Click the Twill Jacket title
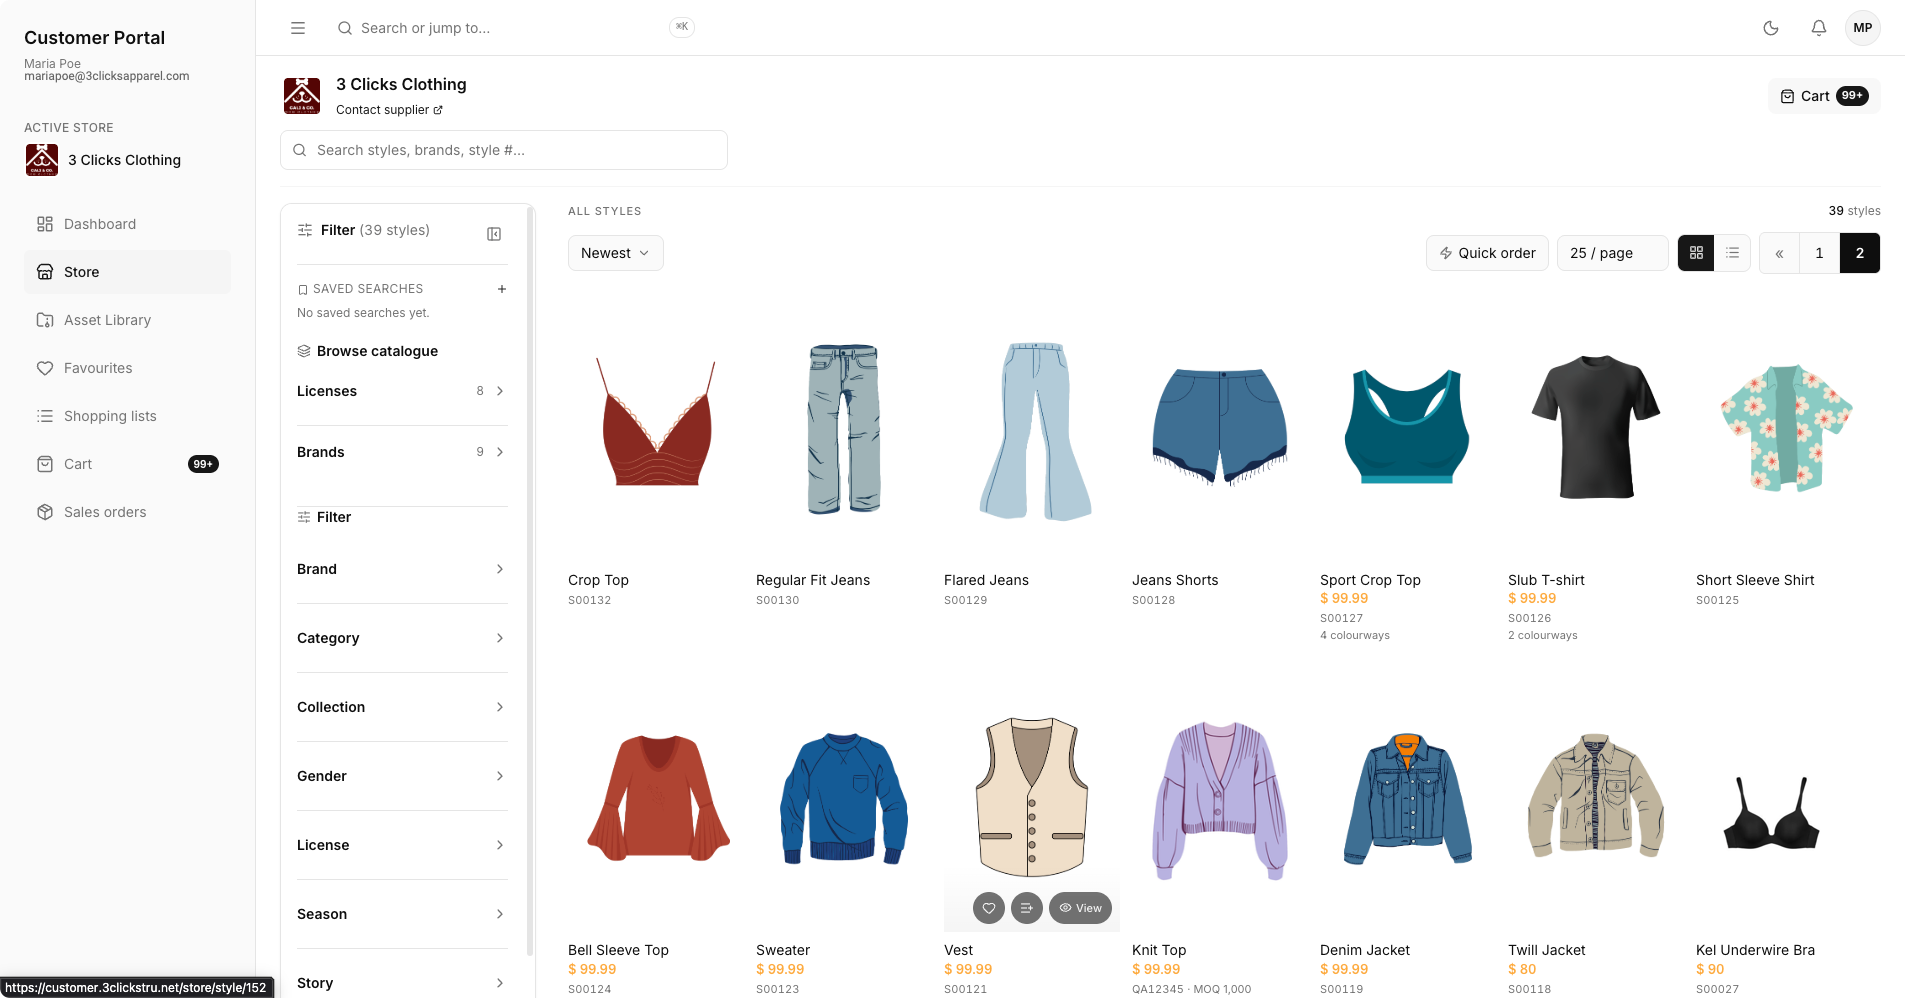 (x=1547, y=950)
